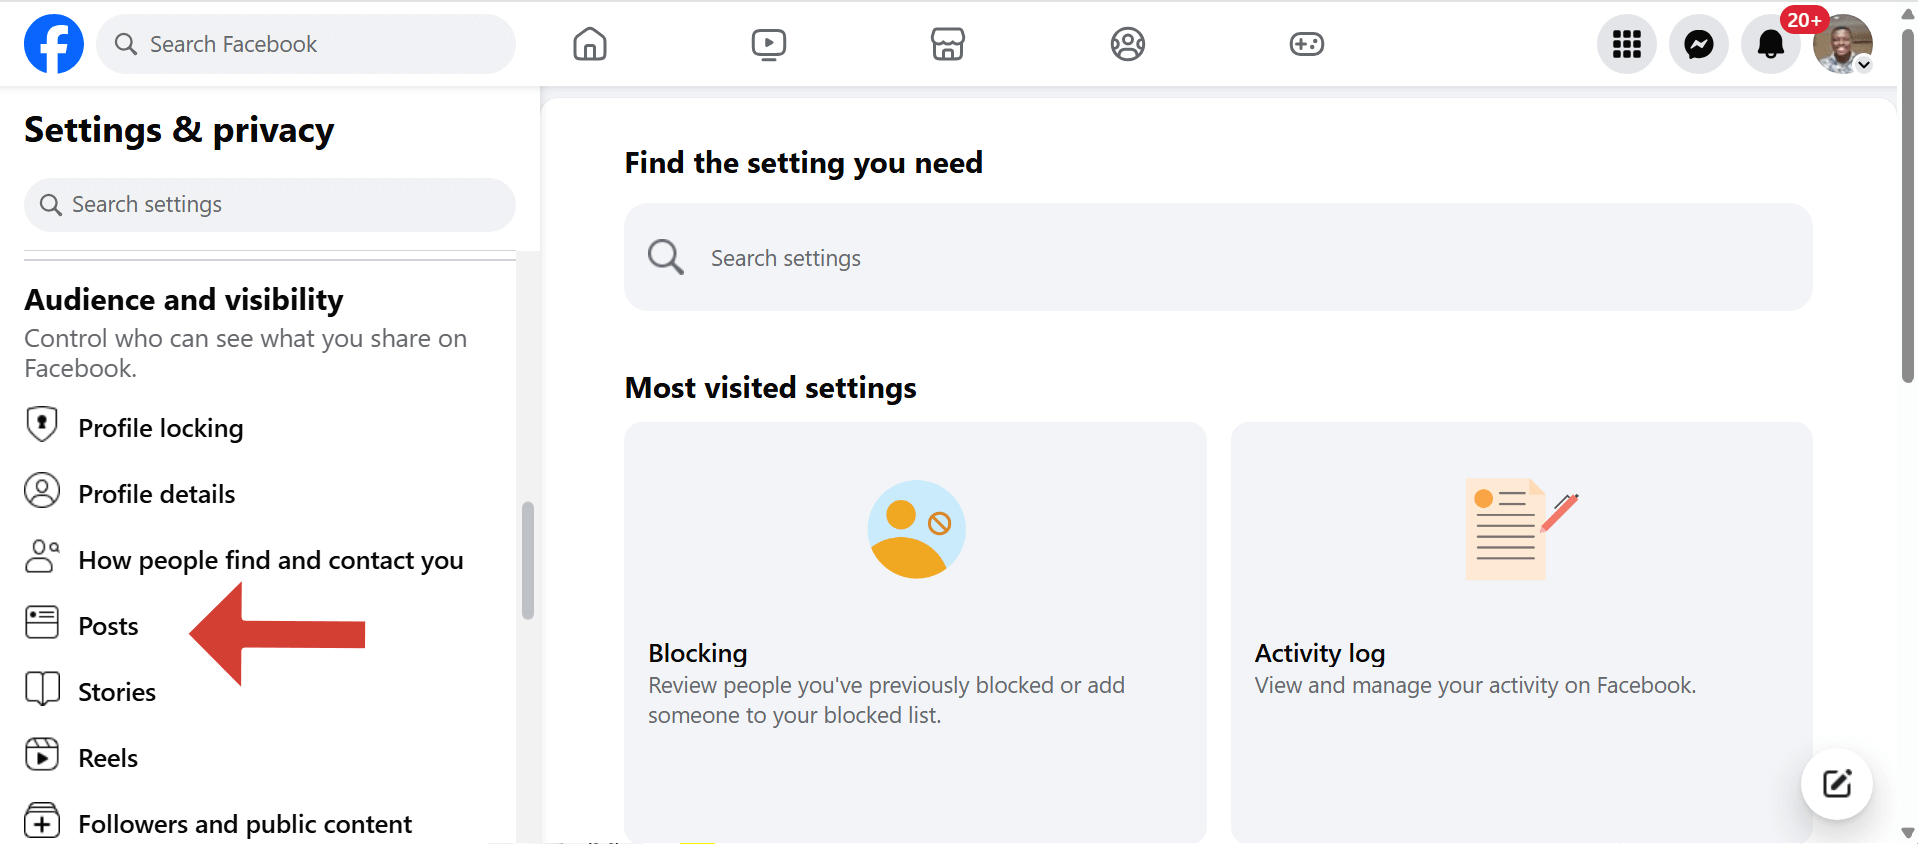This screenshot has height=844, width=1918.
Task: Open the notifications bell
Action: (1770, 44)
